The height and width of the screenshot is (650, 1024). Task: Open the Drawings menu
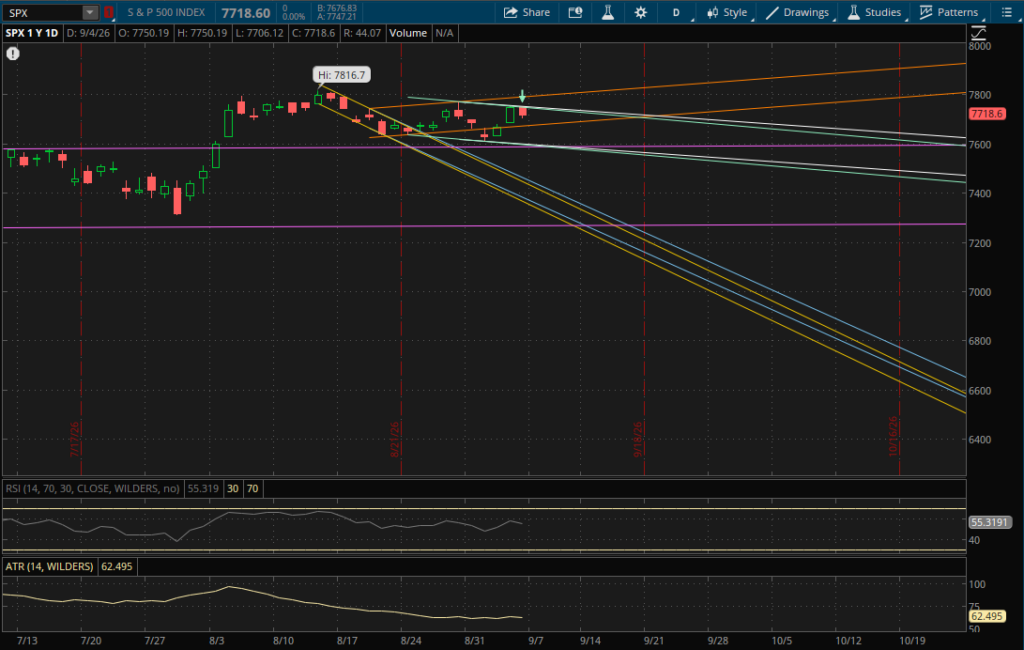(797, 12)
